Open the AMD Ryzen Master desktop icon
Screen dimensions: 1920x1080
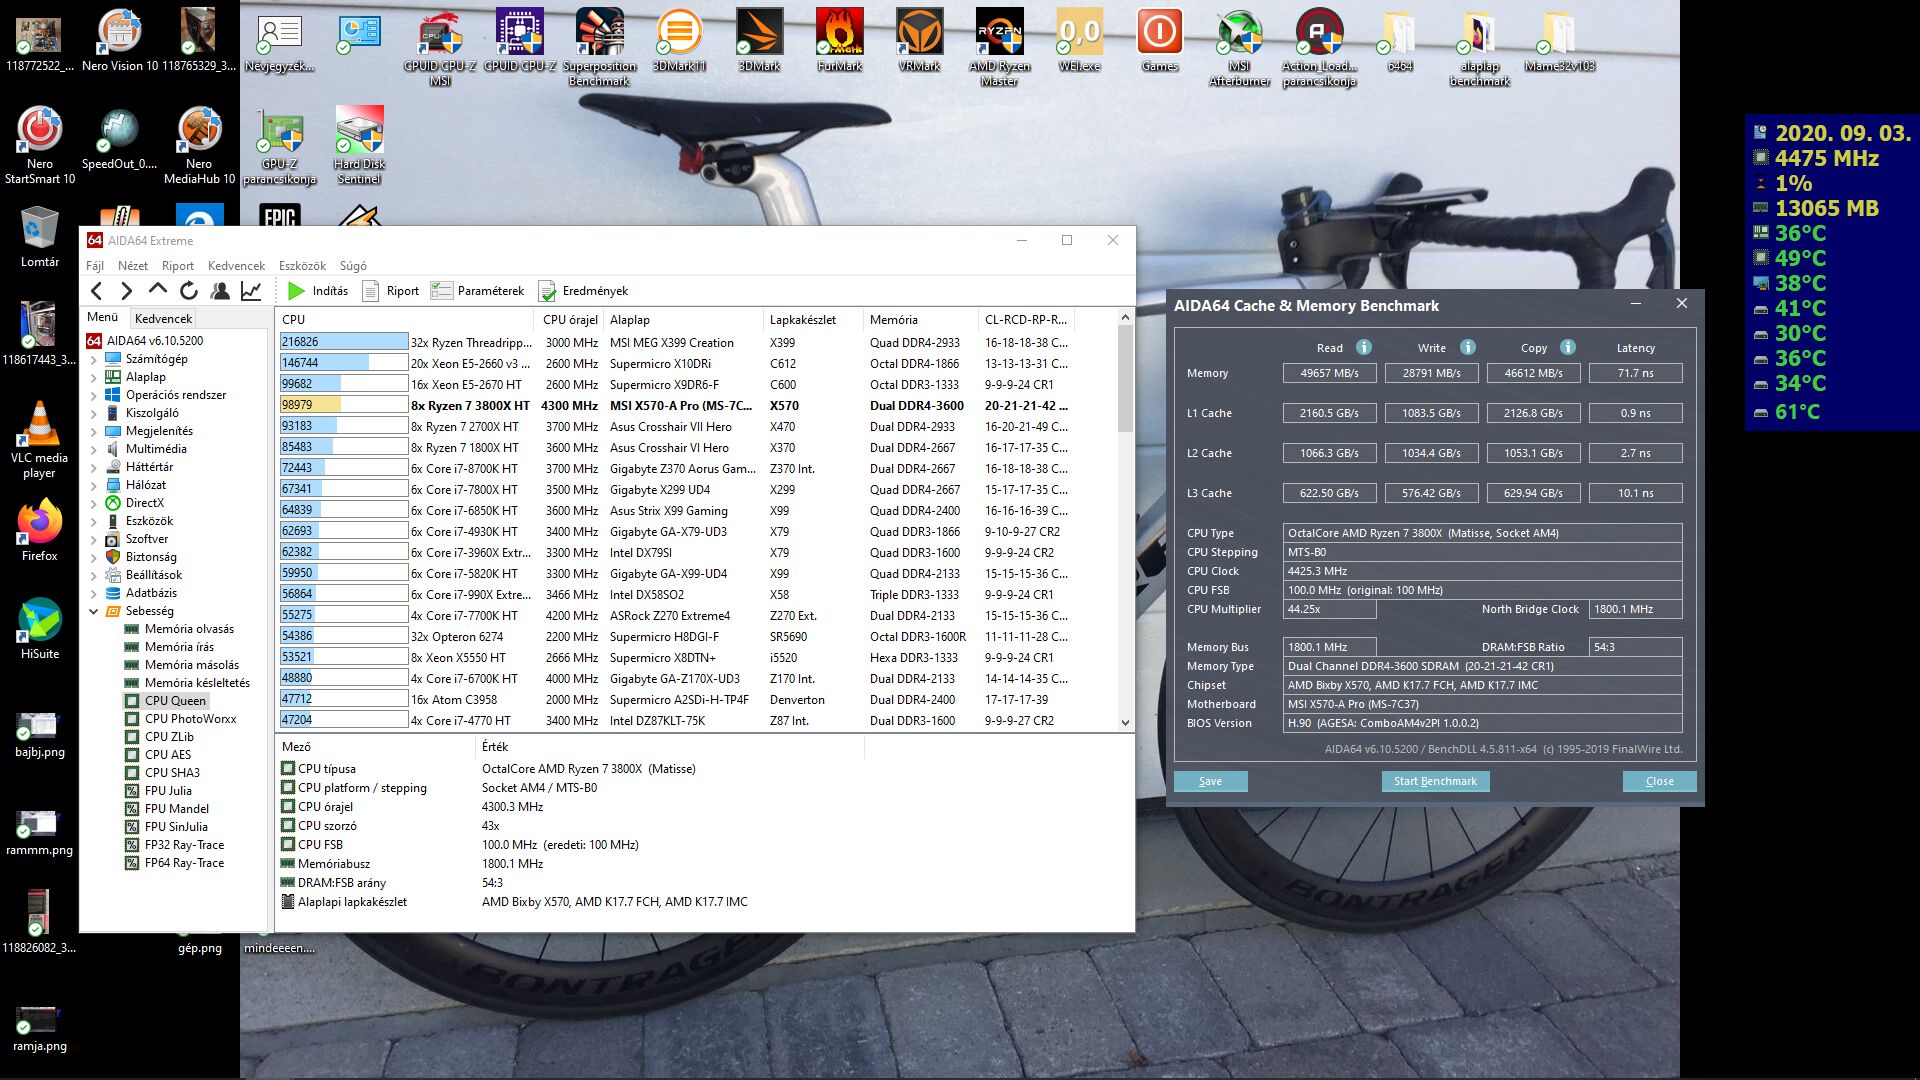pyautogui.click(x=1000, y=46)
